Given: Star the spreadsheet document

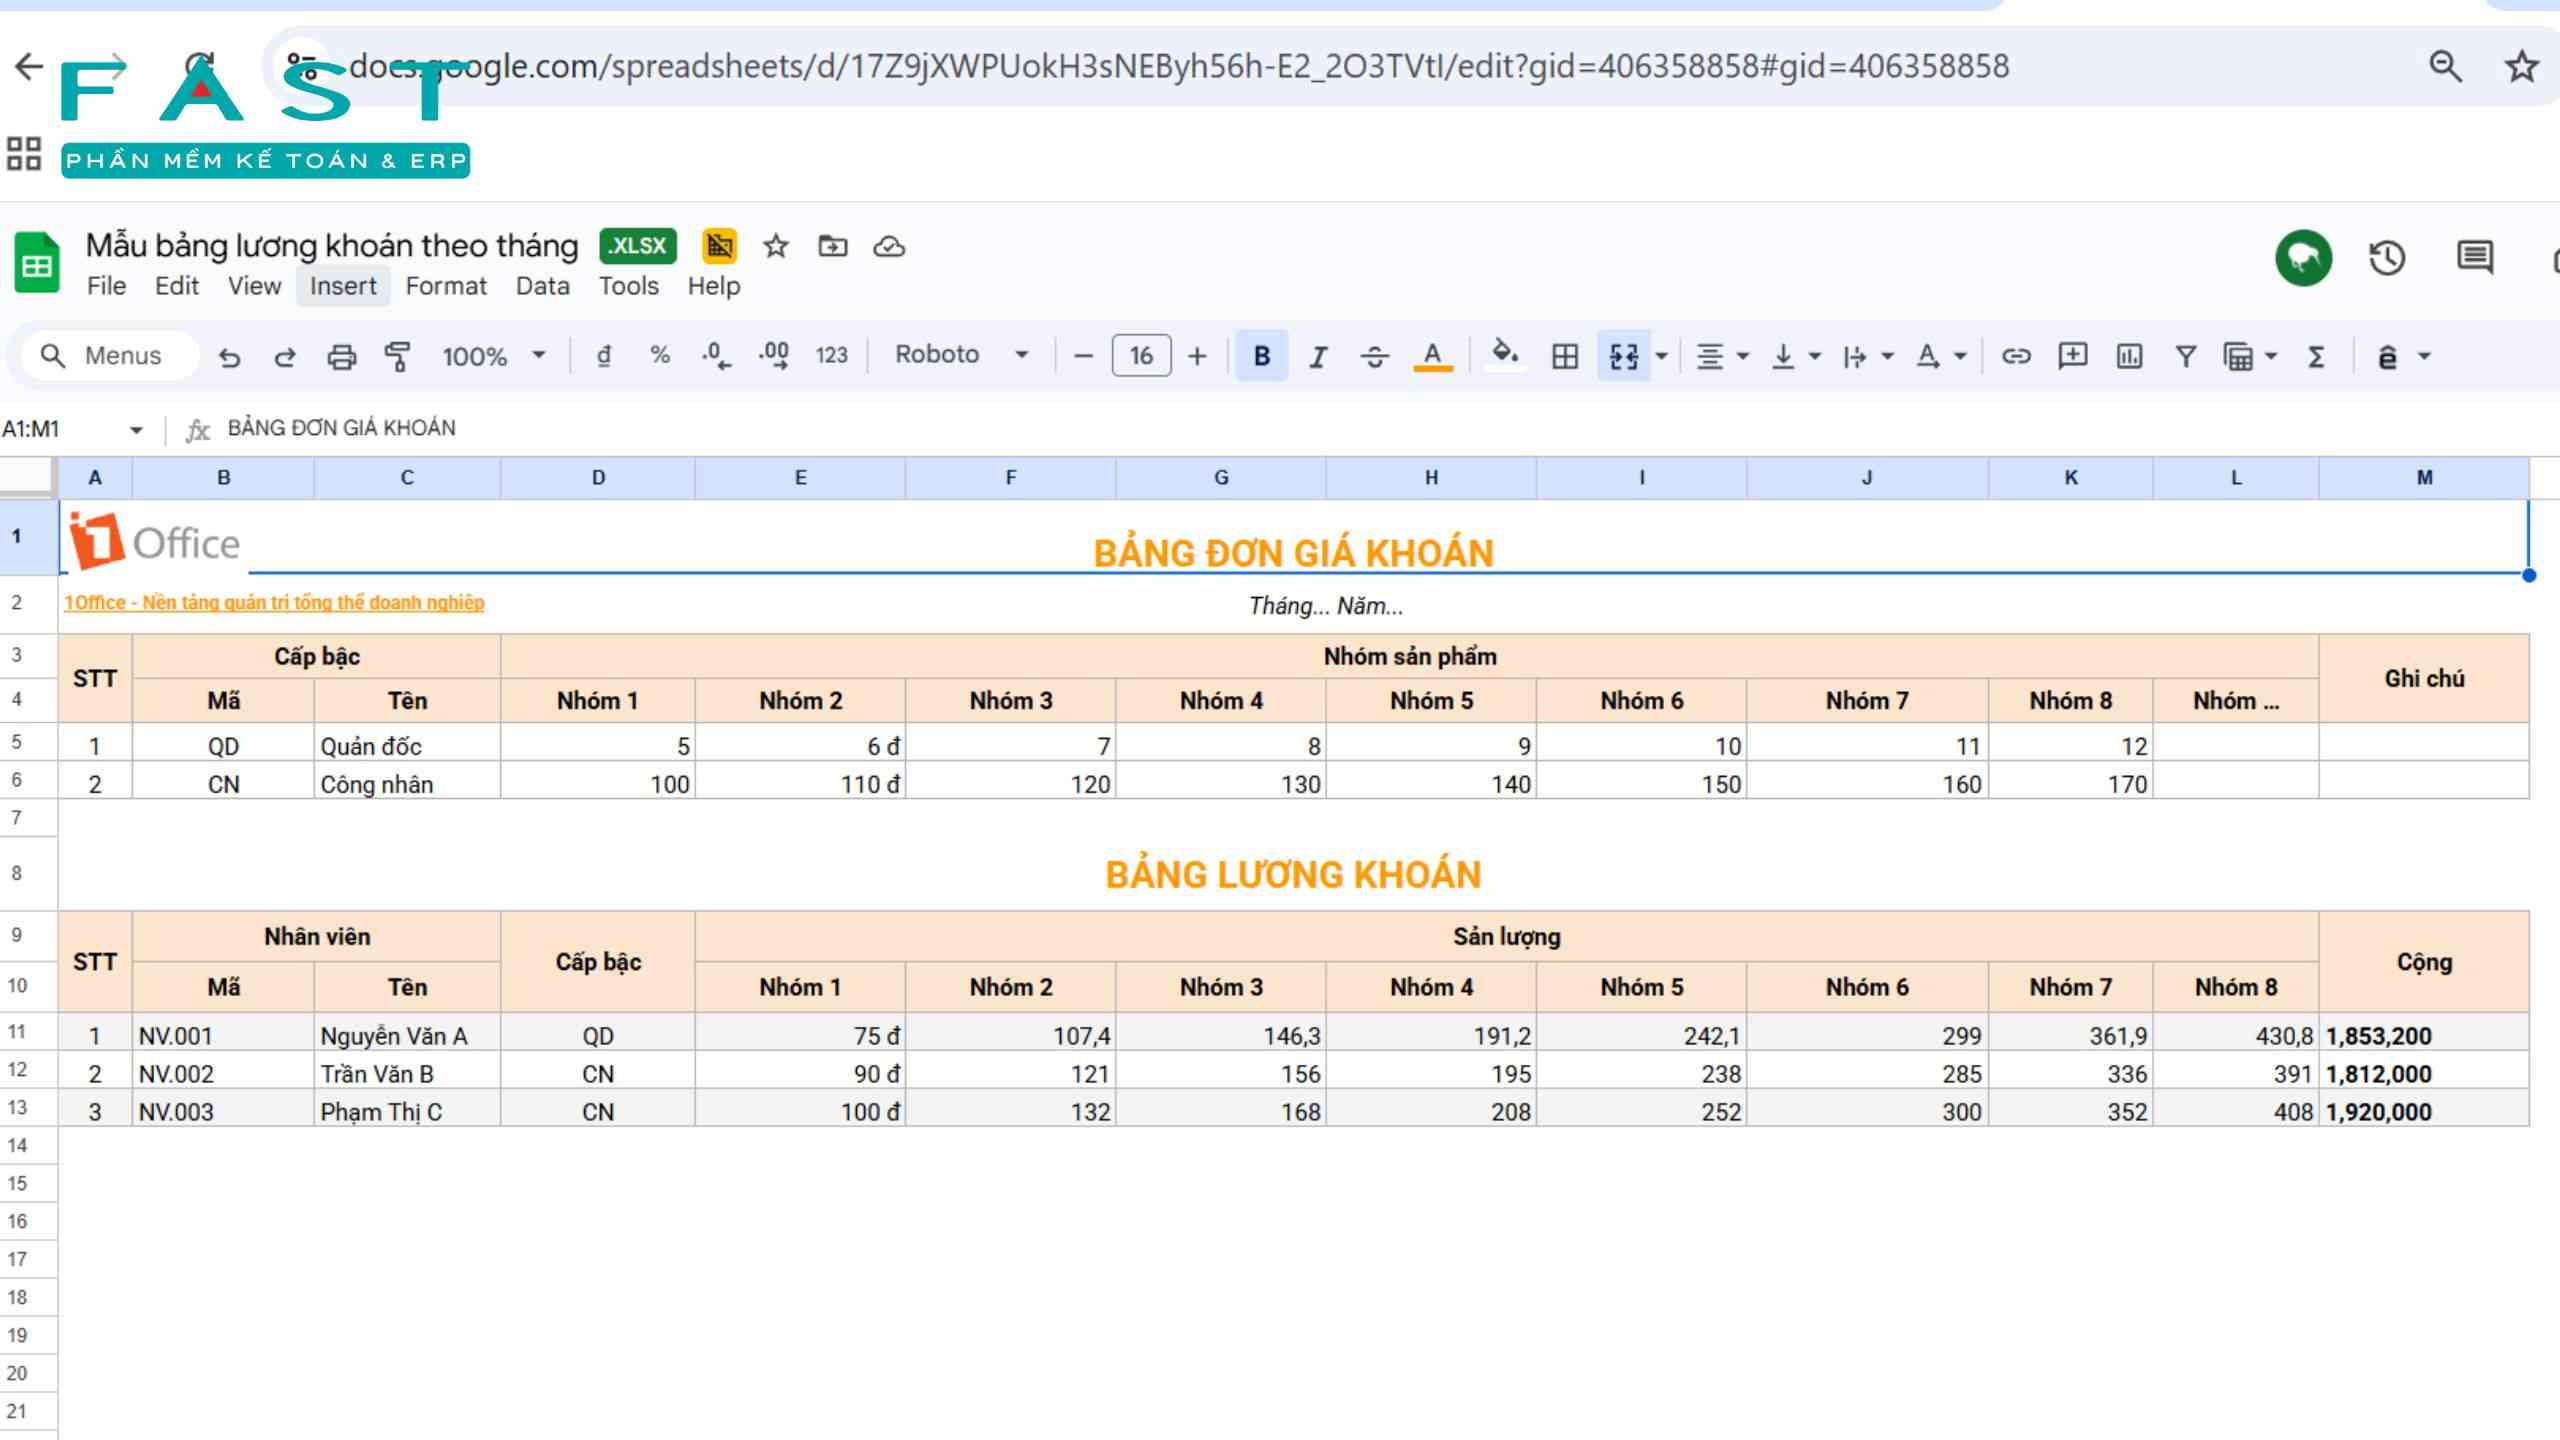Looking at the screenshot, I should click(776, 246).
